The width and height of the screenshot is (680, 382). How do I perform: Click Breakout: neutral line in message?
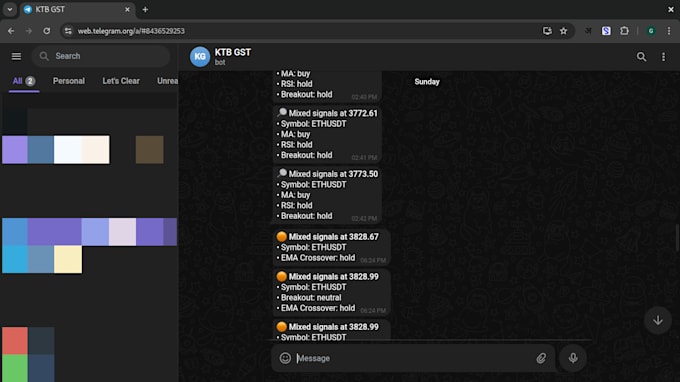tap(311, 298)
